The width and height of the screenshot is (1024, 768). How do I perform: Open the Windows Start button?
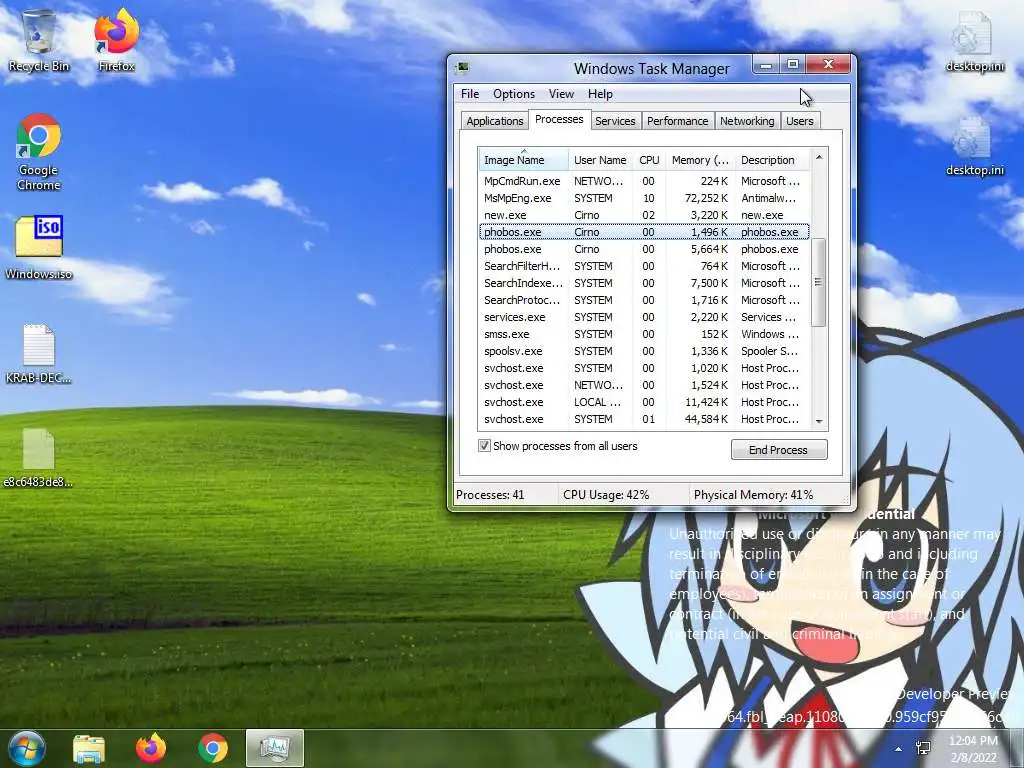tap(26, 748)
